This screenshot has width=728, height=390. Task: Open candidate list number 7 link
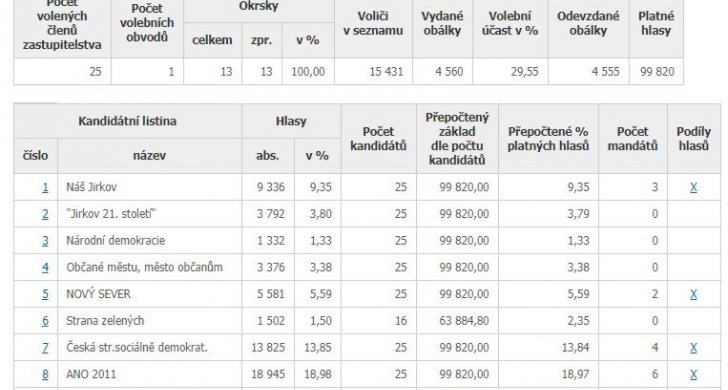click(x=45, y=348)
